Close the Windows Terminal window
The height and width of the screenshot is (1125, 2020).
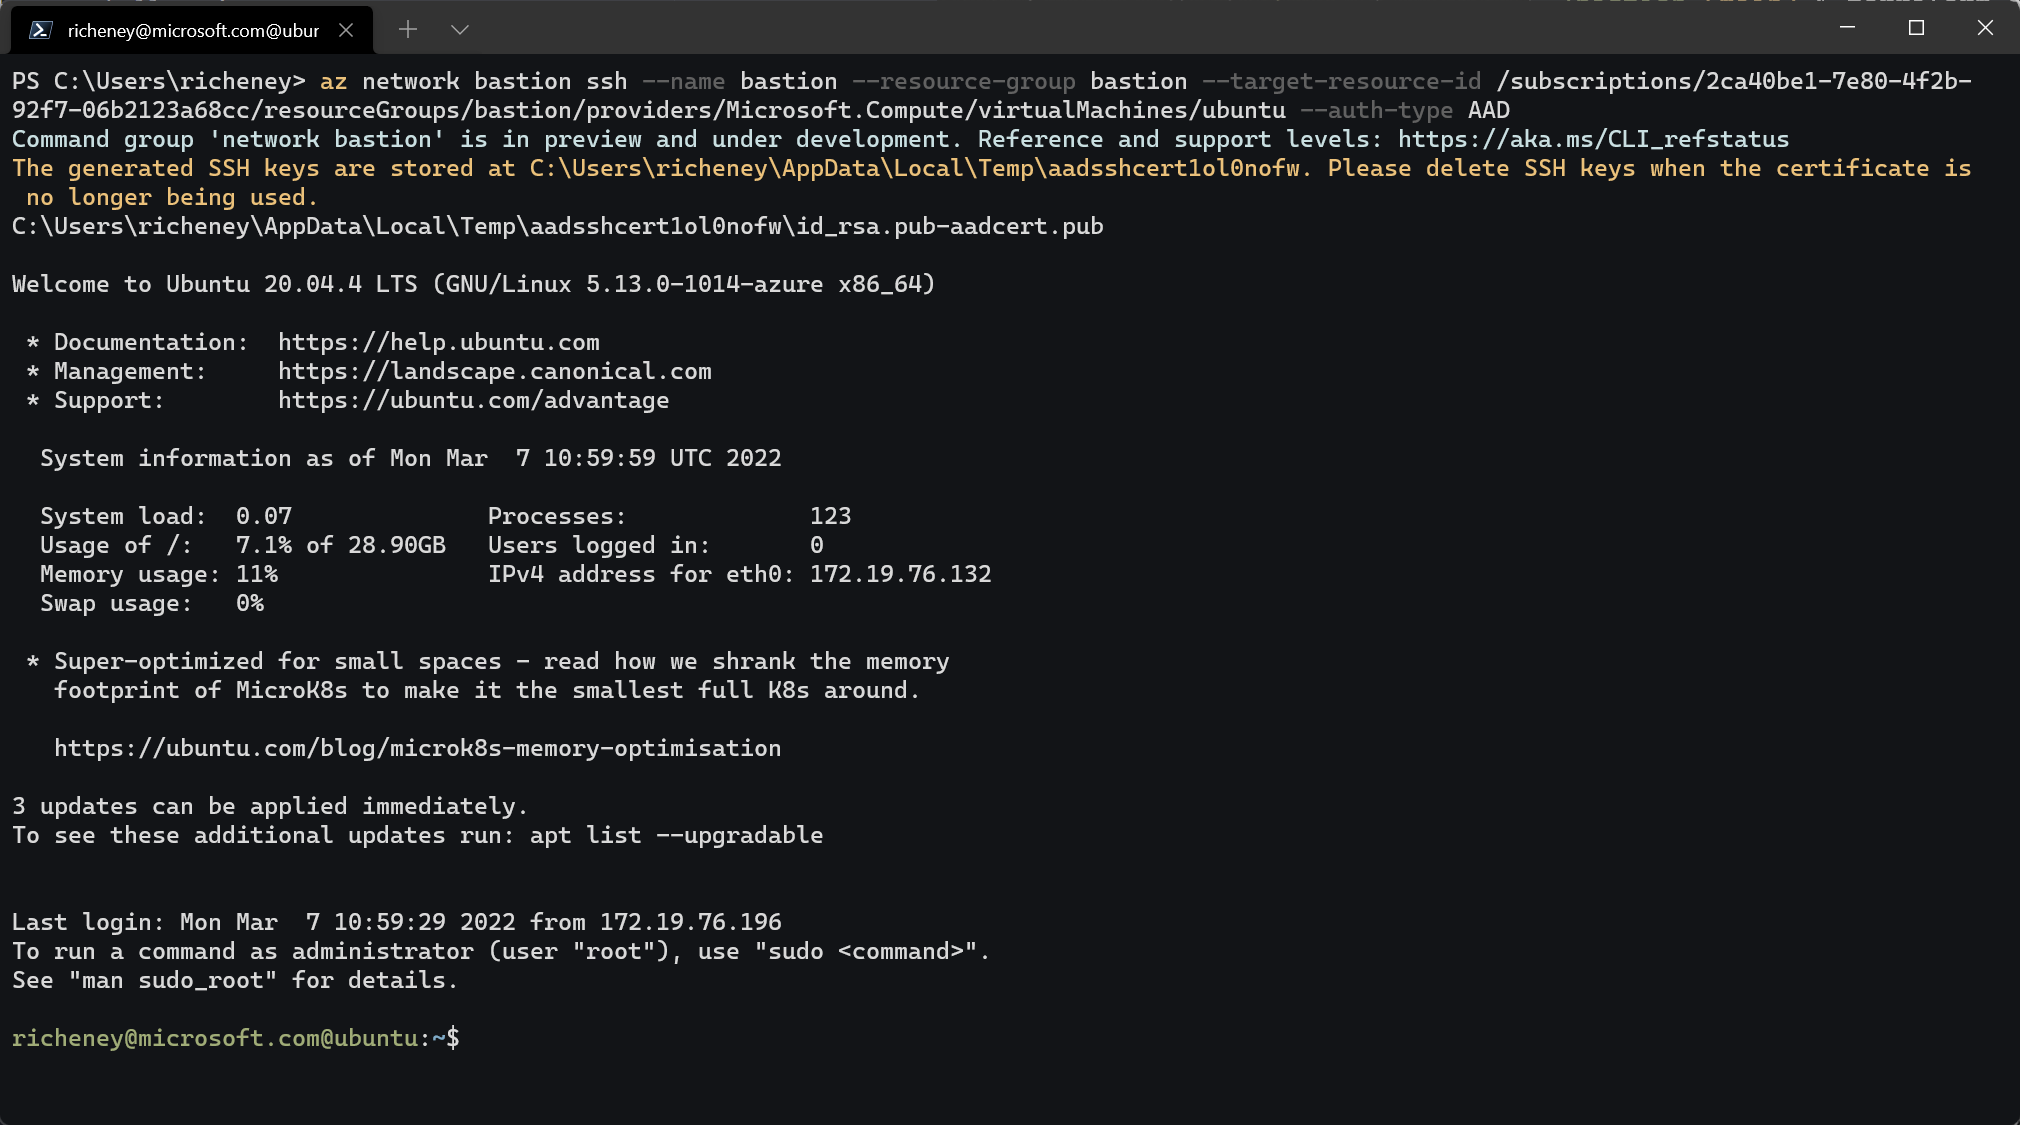pyautogui.click(x=1985, y=28)
